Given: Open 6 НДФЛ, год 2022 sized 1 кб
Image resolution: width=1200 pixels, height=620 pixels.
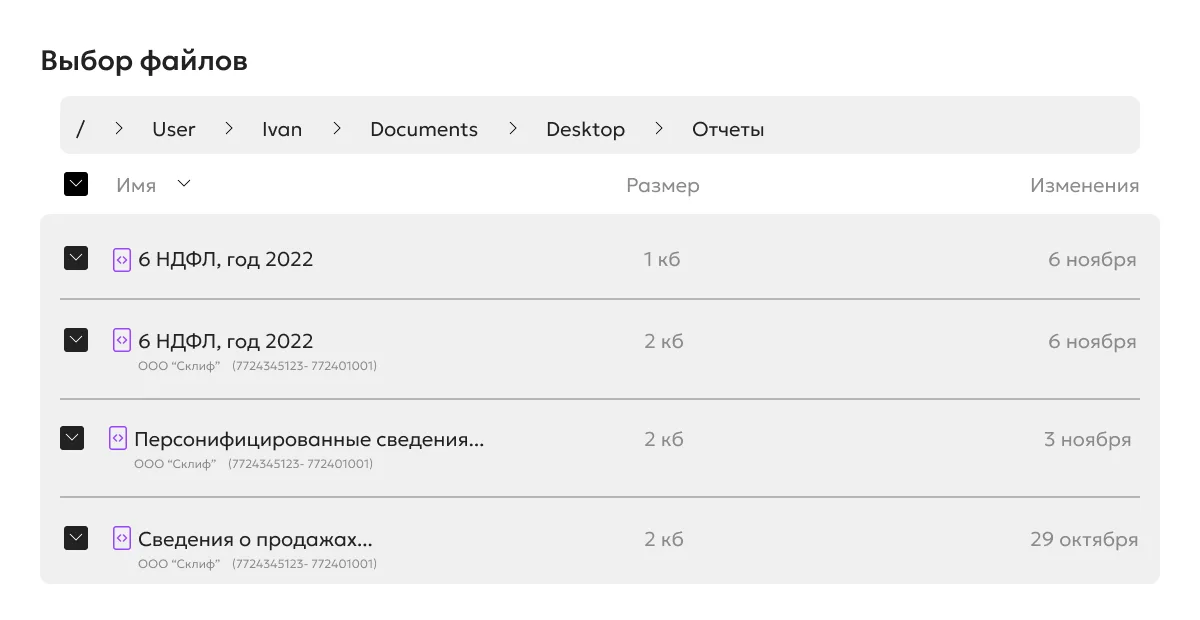Looking at the screenshot, I should point(226,259).
